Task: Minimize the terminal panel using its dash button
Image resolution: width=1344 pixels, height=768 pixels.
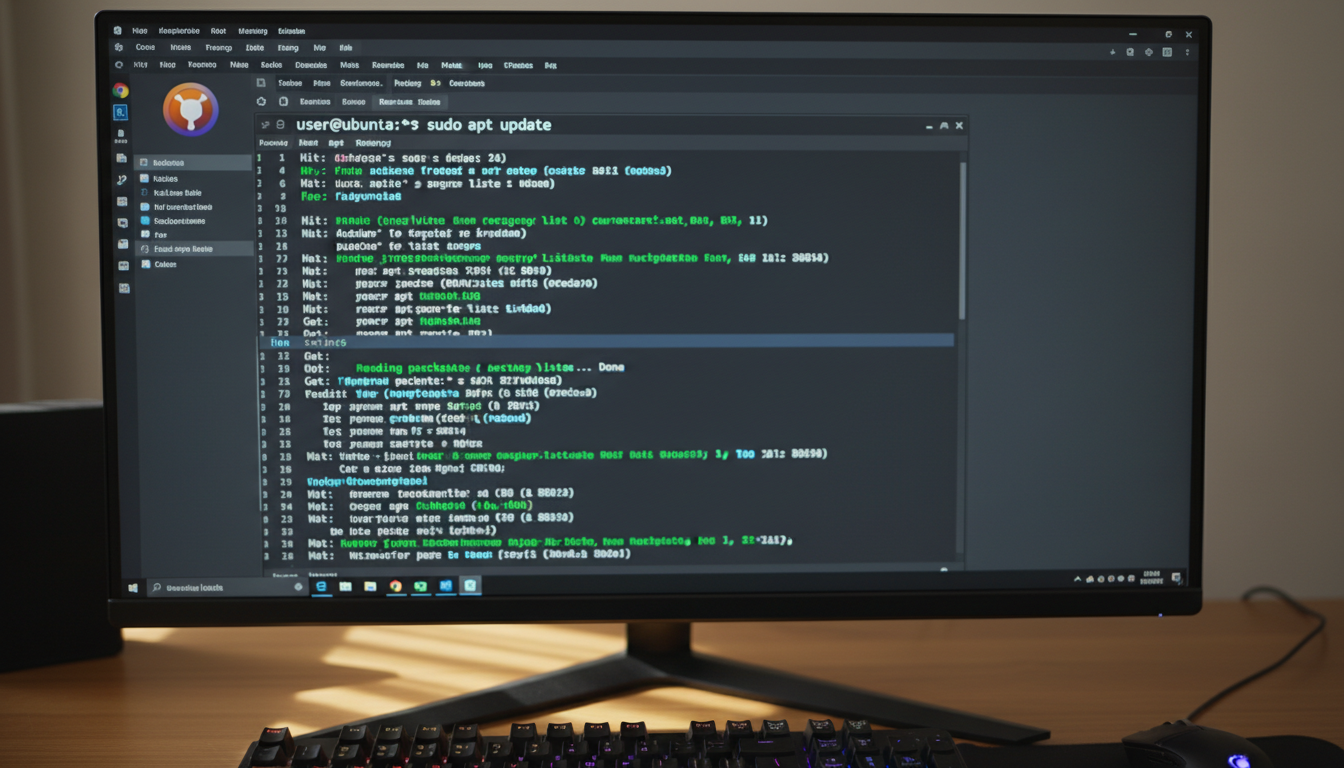Action: pos(928,126)
